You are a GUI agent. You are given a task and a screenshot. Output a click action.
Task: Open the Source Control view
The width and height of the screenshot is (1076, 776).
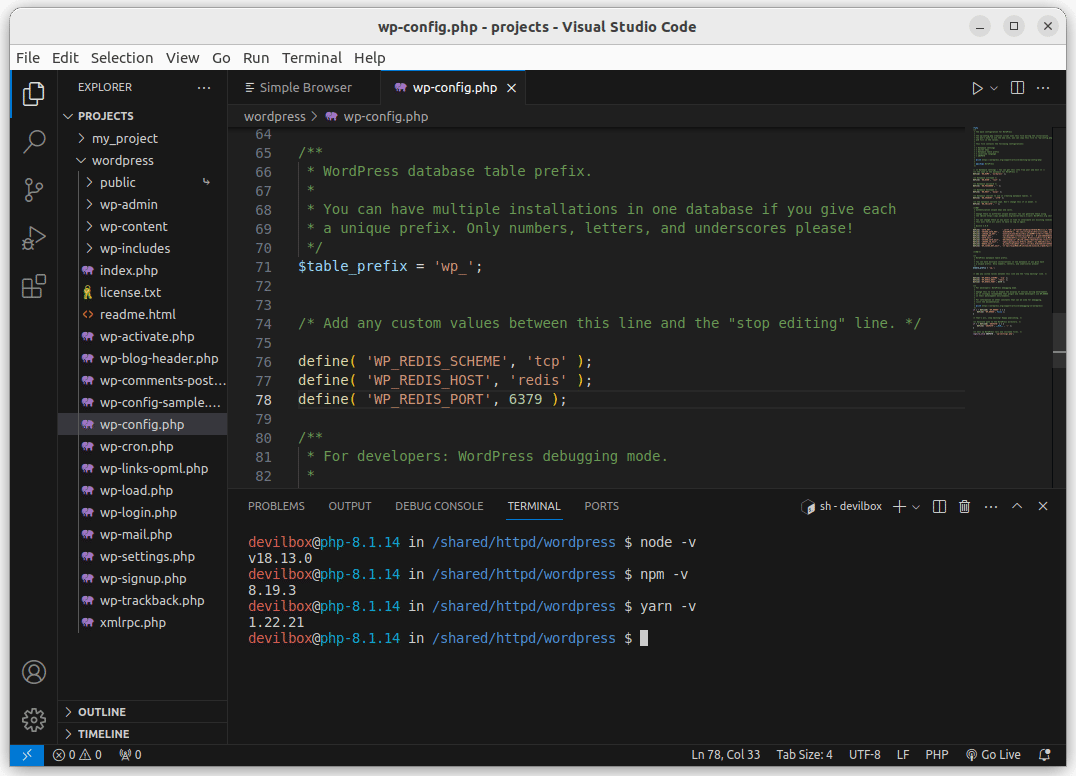[x=34, y=189]
